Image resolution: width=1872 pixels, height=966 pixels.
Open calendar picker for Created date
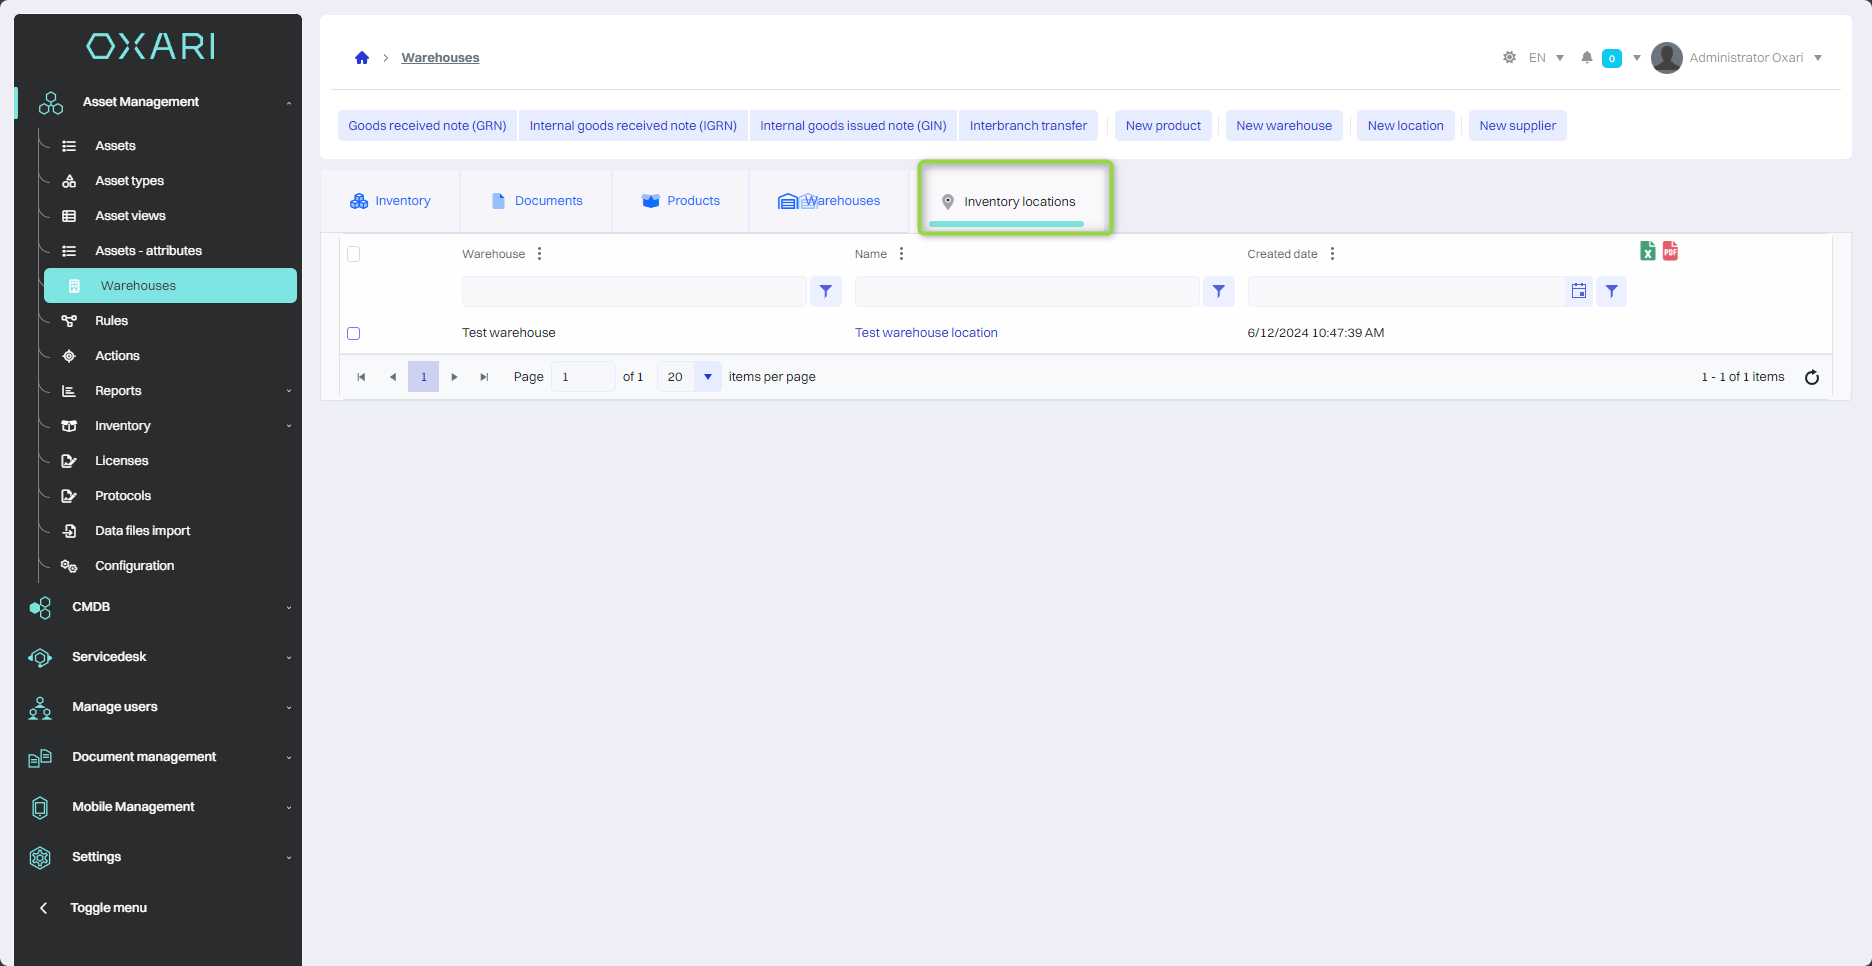[1578, 291]
